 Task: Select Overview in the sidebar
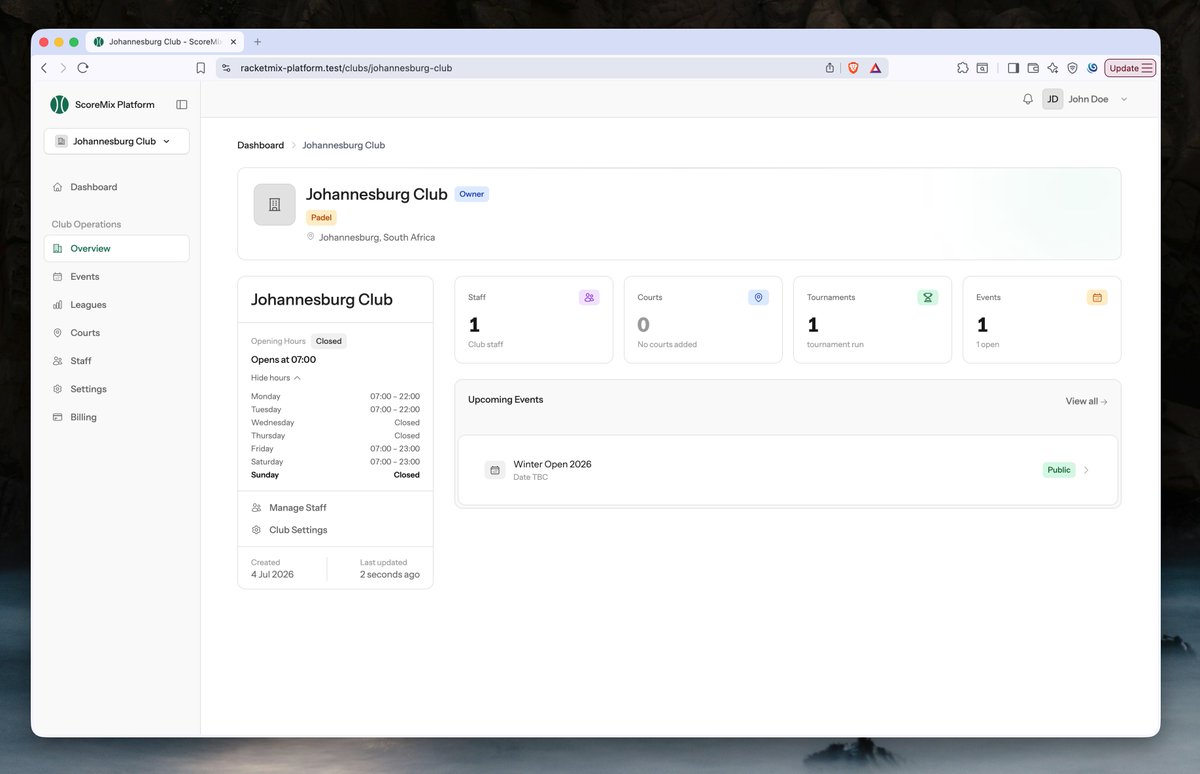116,248
